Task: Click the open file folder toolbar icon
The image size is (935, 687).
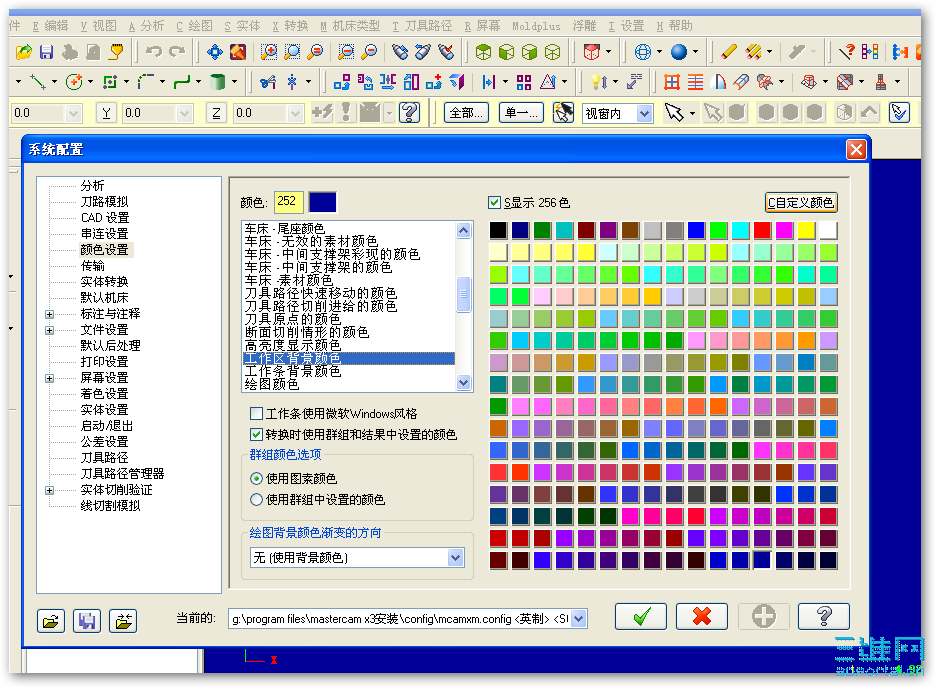Action: coord(24,52)
